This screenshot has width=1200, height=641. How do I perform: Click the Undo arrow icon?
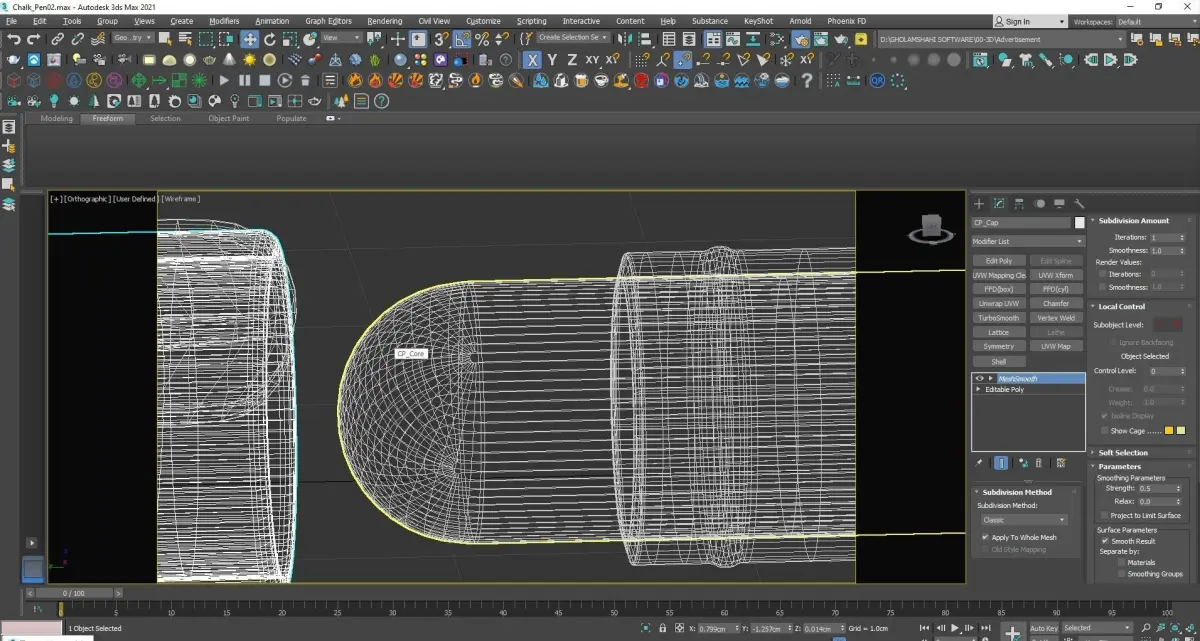pos(14,39)
